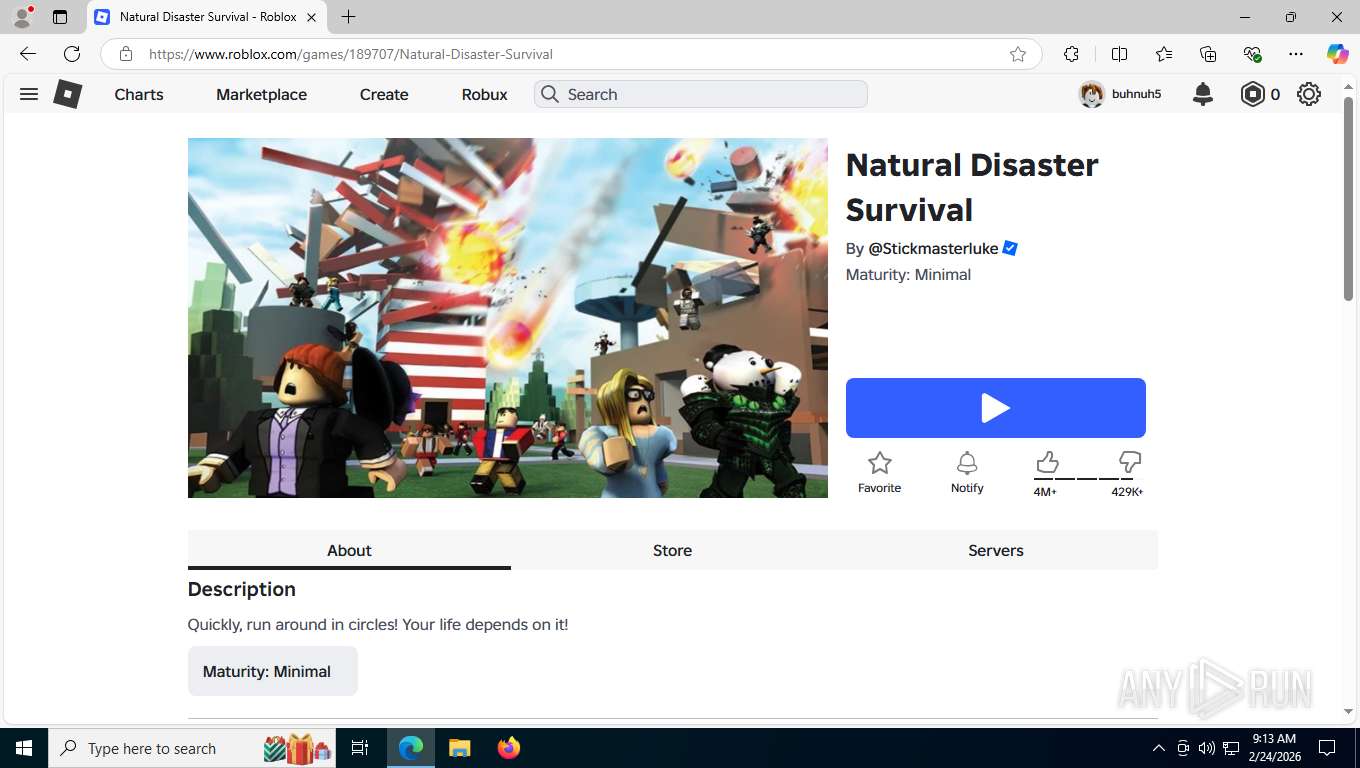The width and height of the screenshot is (1360, 768).
Task: Close the Natural Disaster Survival tab
Action: (x=311, y=17)
